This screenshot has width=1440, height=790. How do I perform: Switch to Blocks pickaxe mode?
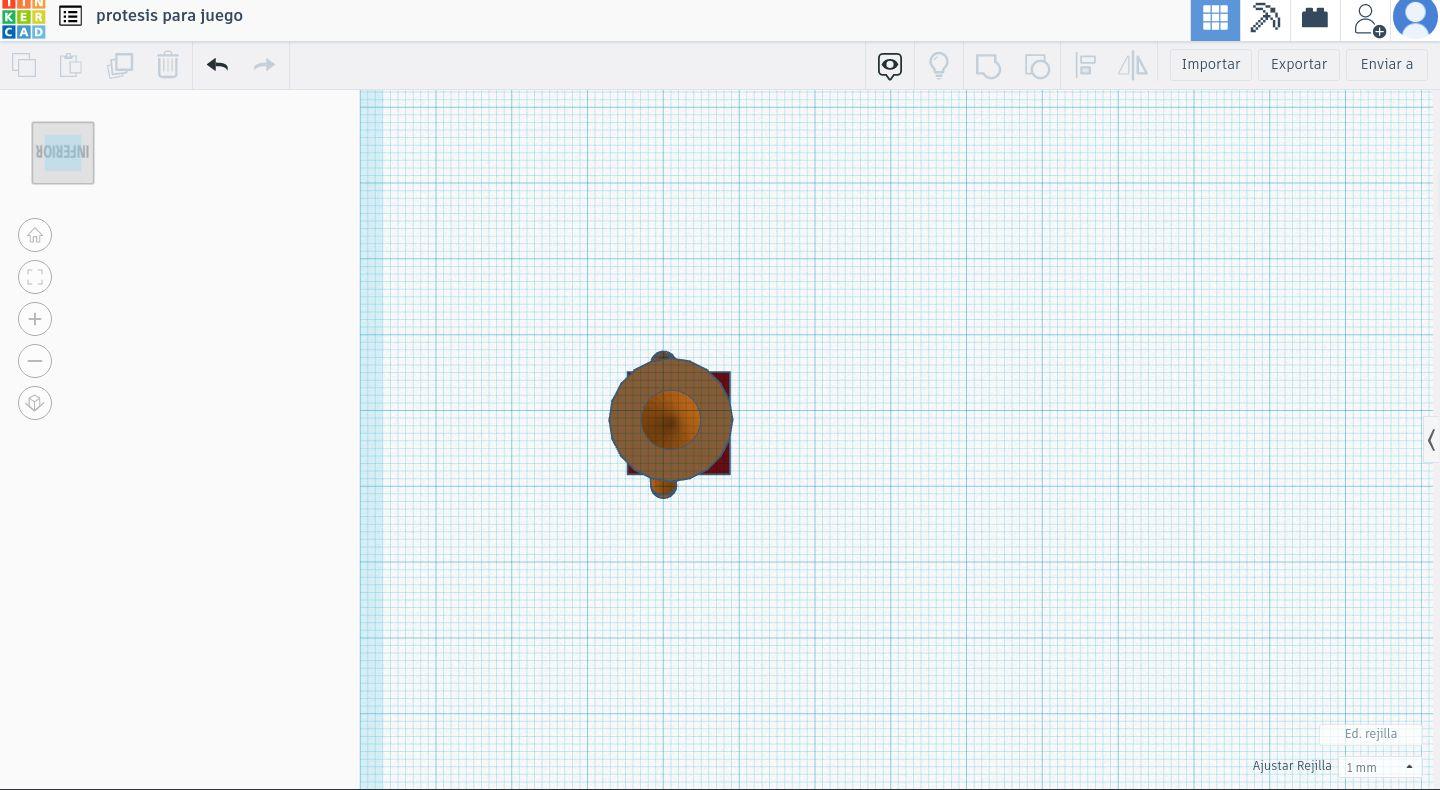(1265, 19)
